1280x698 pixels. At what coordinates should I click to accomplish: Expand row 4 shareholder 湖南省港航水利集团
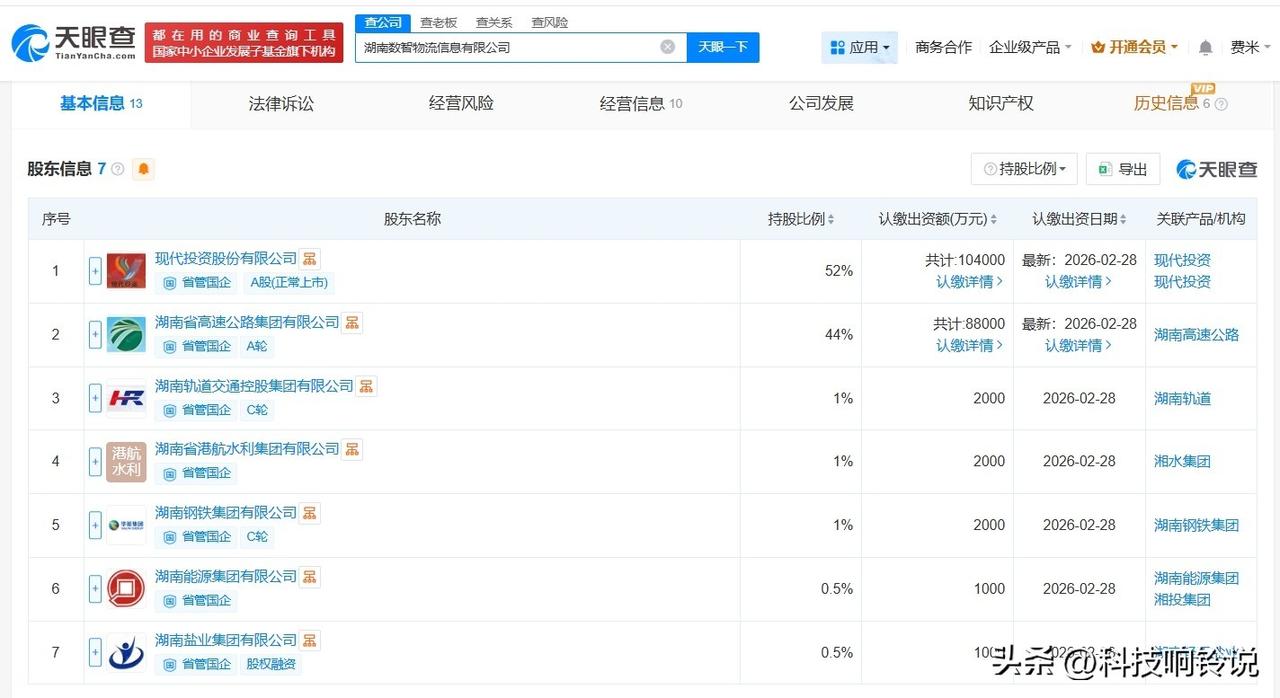click(x=95, y=461)
